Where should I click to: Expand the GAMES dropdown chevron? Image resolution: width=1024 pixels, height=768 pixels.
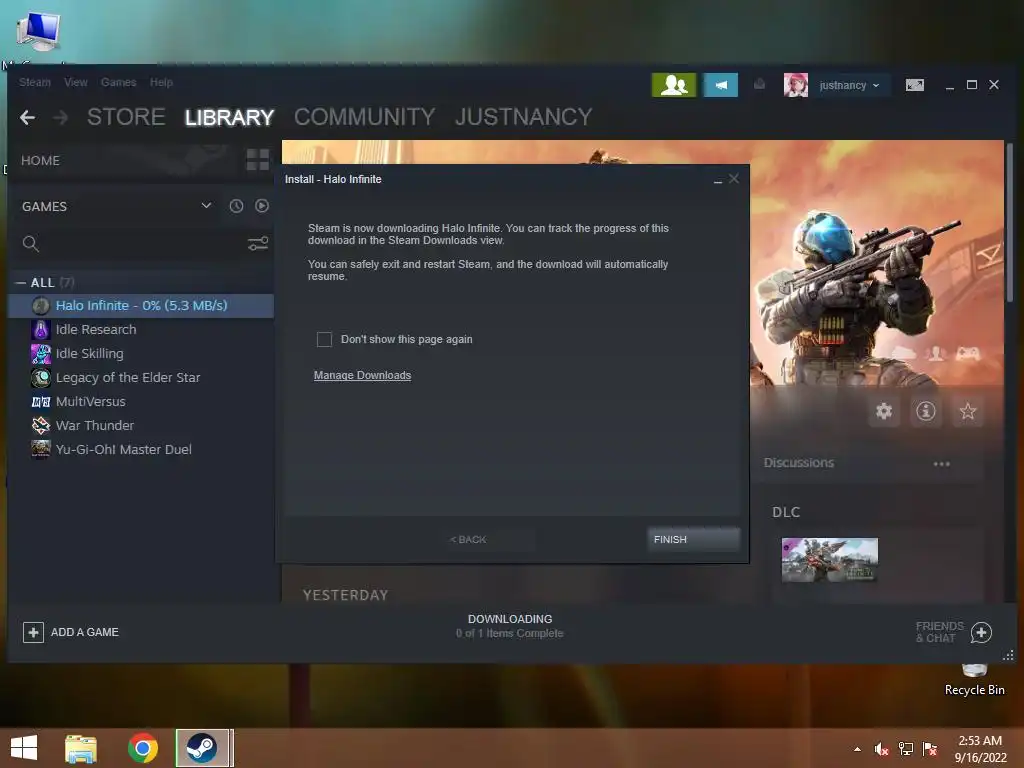pos(206,206)
